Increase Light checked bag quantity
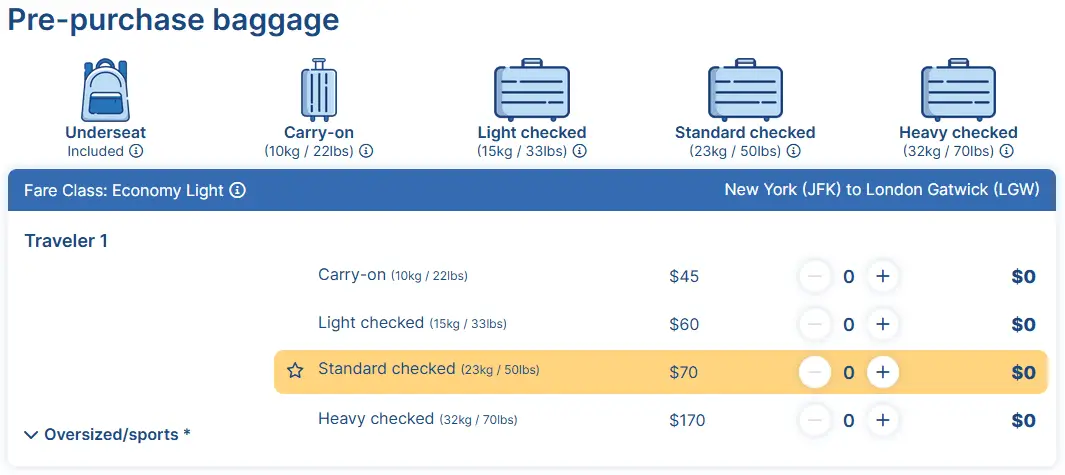The width and height of the screenshot is (1065, 475). pyautogui.click(x=882, y=324)
